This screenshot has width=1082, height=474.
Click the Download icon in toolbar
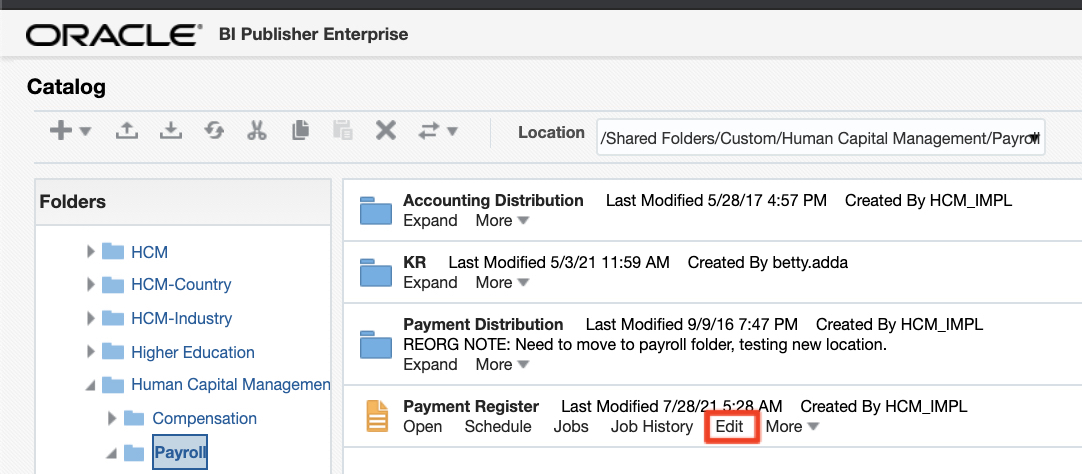pos(170,131)
